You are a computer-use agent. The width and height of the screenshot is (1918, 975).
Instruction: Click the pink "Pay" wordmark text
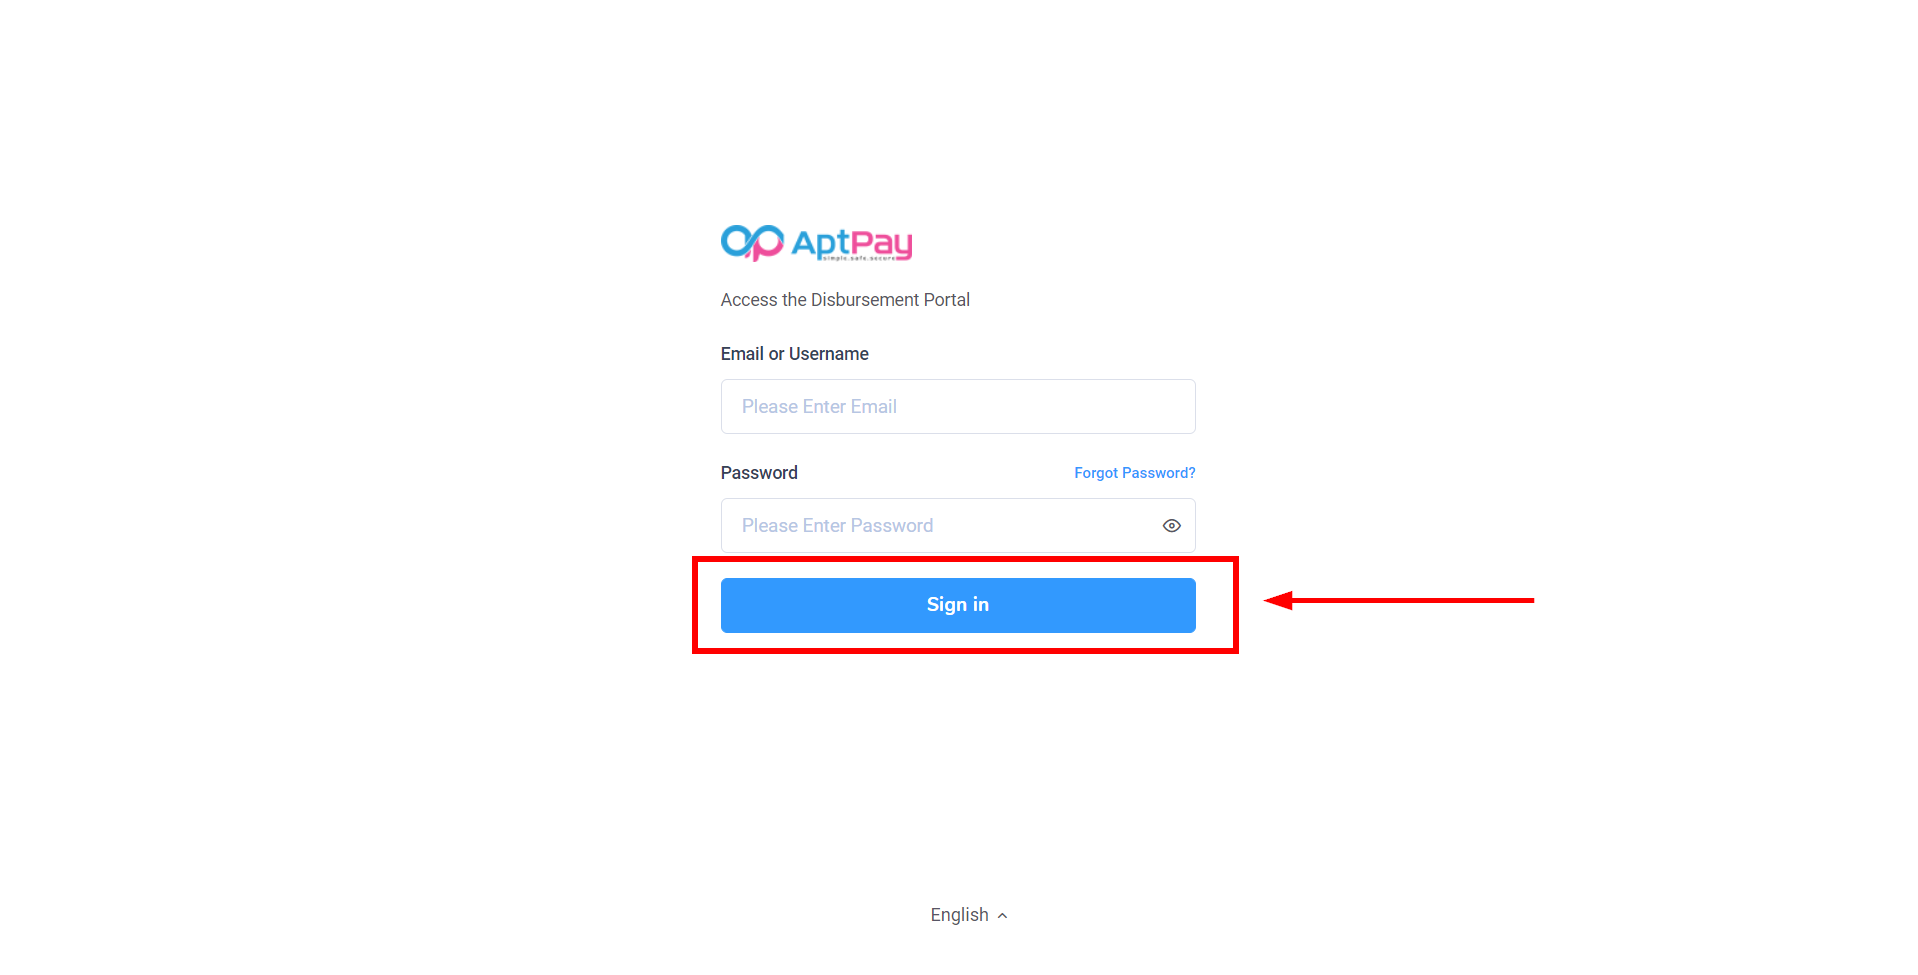[x=882, y=242]
